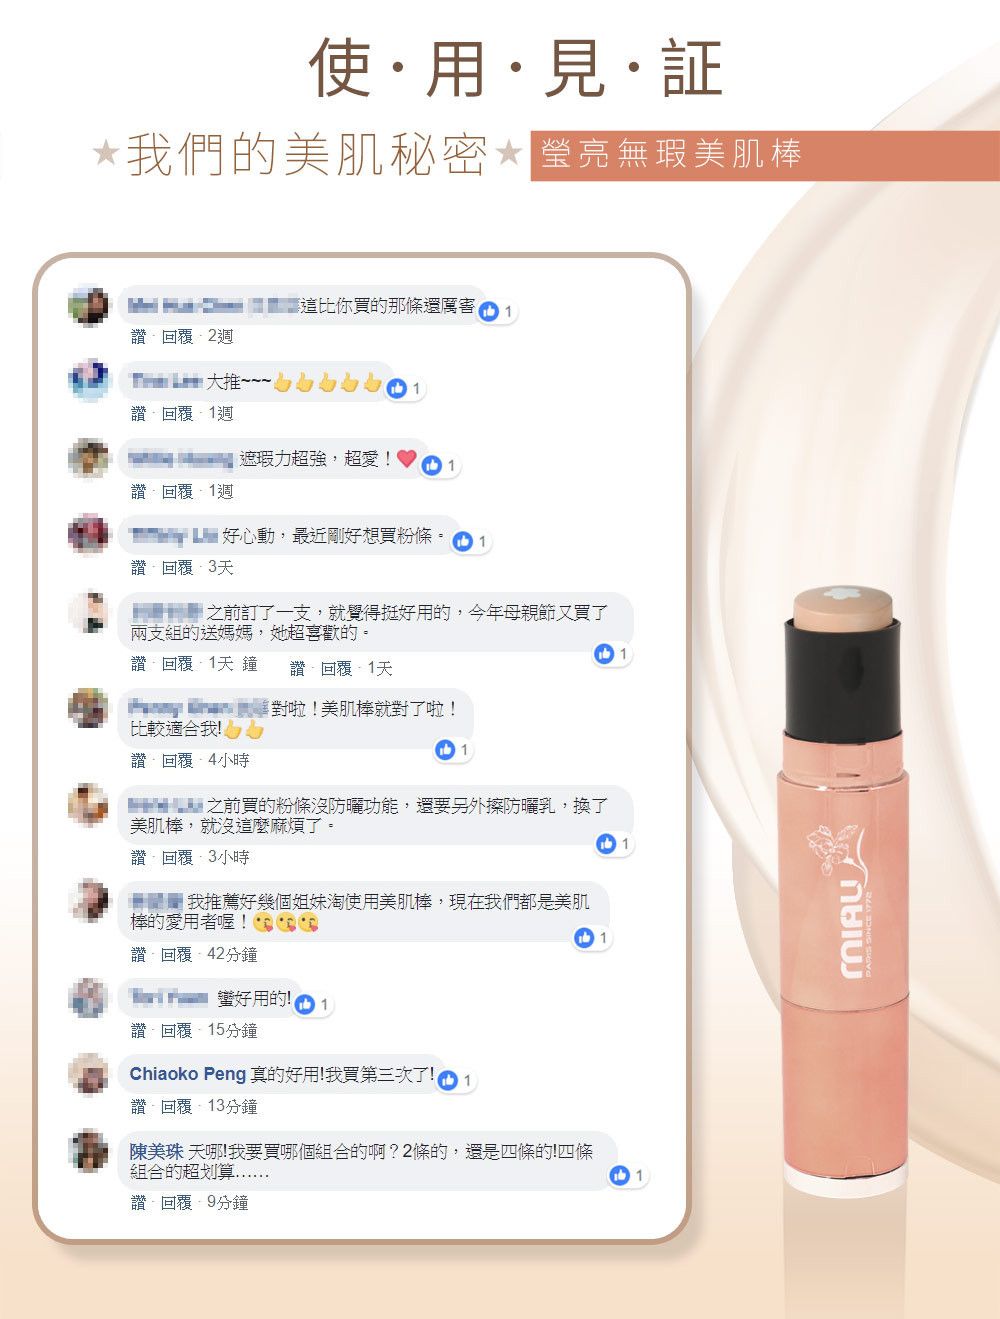The height and width of the screenshot is (1319, 1000).
Task: Open 陳美珠 profile name link
Action: [x=156, y=1152]
